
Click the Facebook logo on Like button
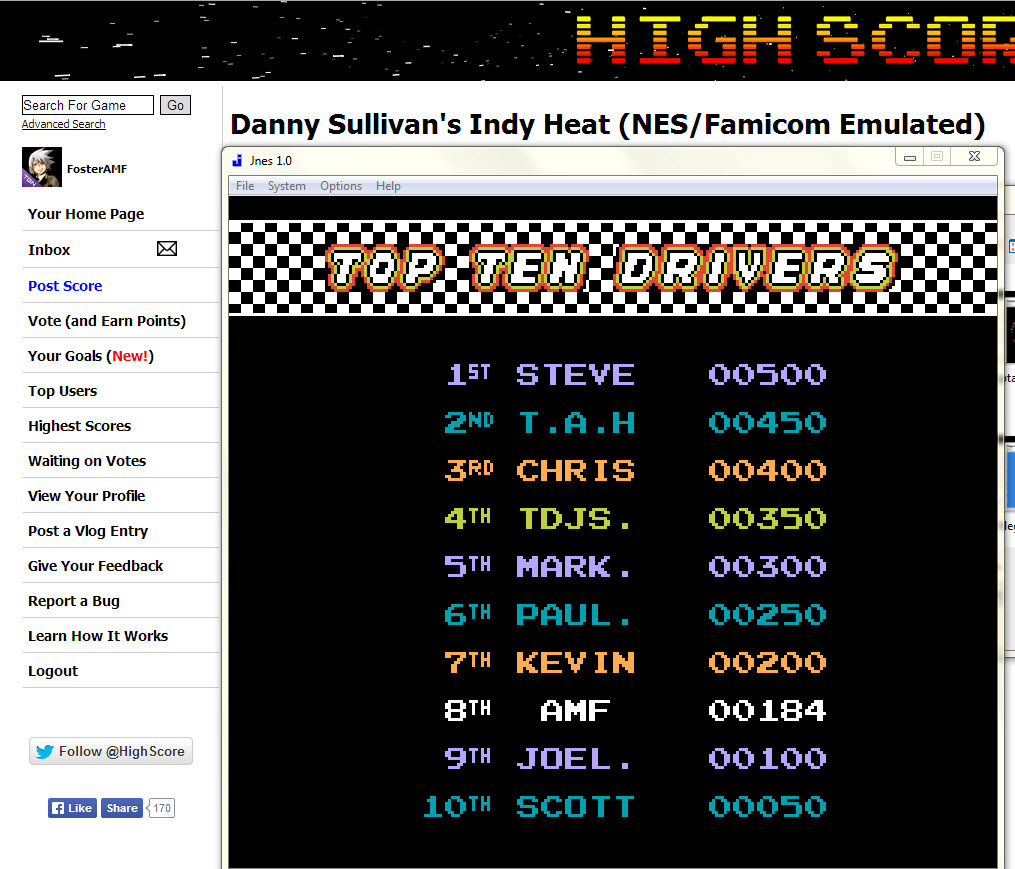point(58,808)
